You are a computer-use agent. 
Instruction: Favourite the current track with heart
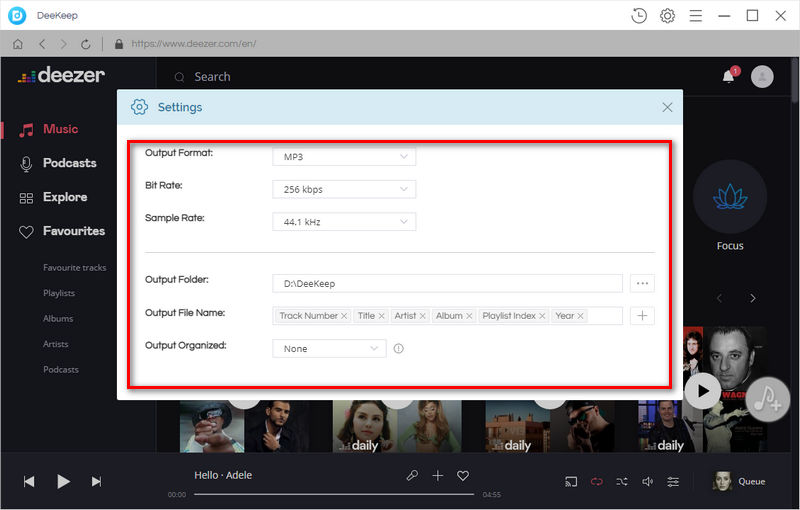(x=463, y=476)
